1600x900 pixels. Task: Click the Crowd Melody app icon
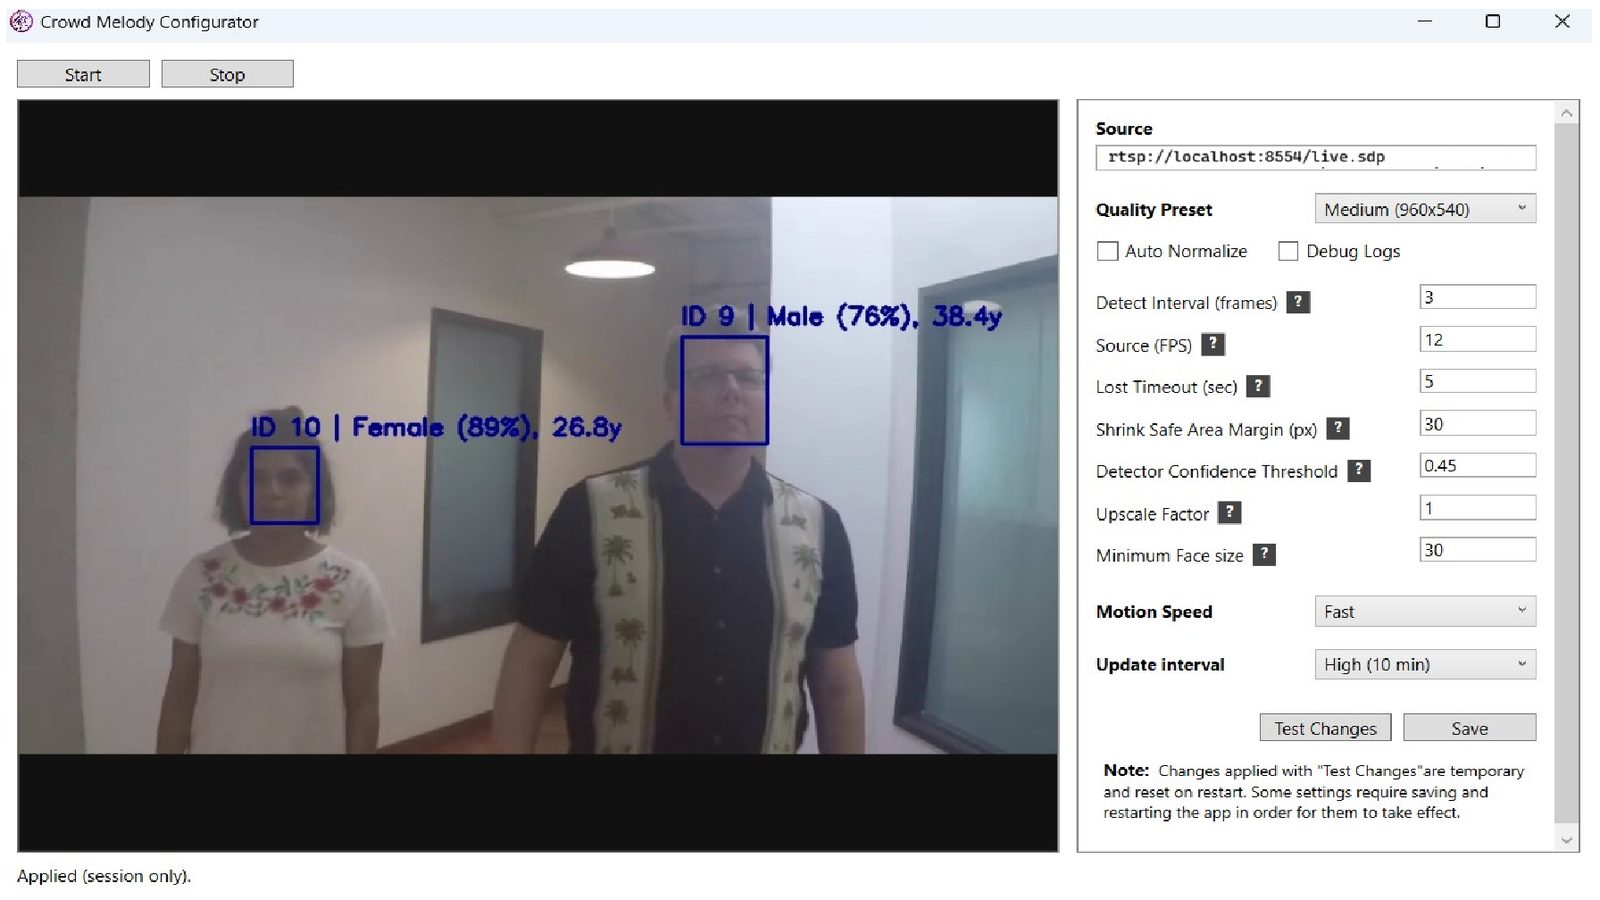tap(21, 22)
